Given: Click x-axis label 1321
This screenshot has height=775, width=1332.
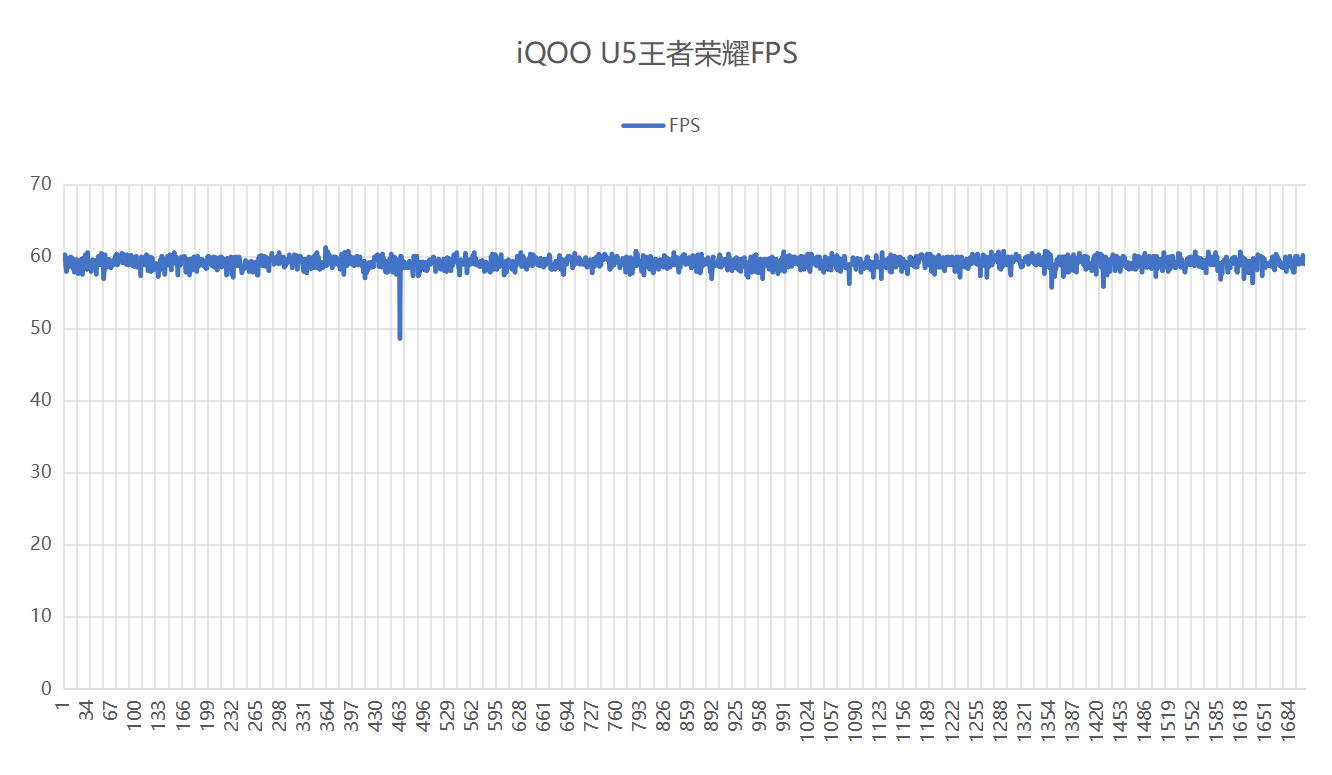Looking at the screenshot, I should tap(1027, 720).
